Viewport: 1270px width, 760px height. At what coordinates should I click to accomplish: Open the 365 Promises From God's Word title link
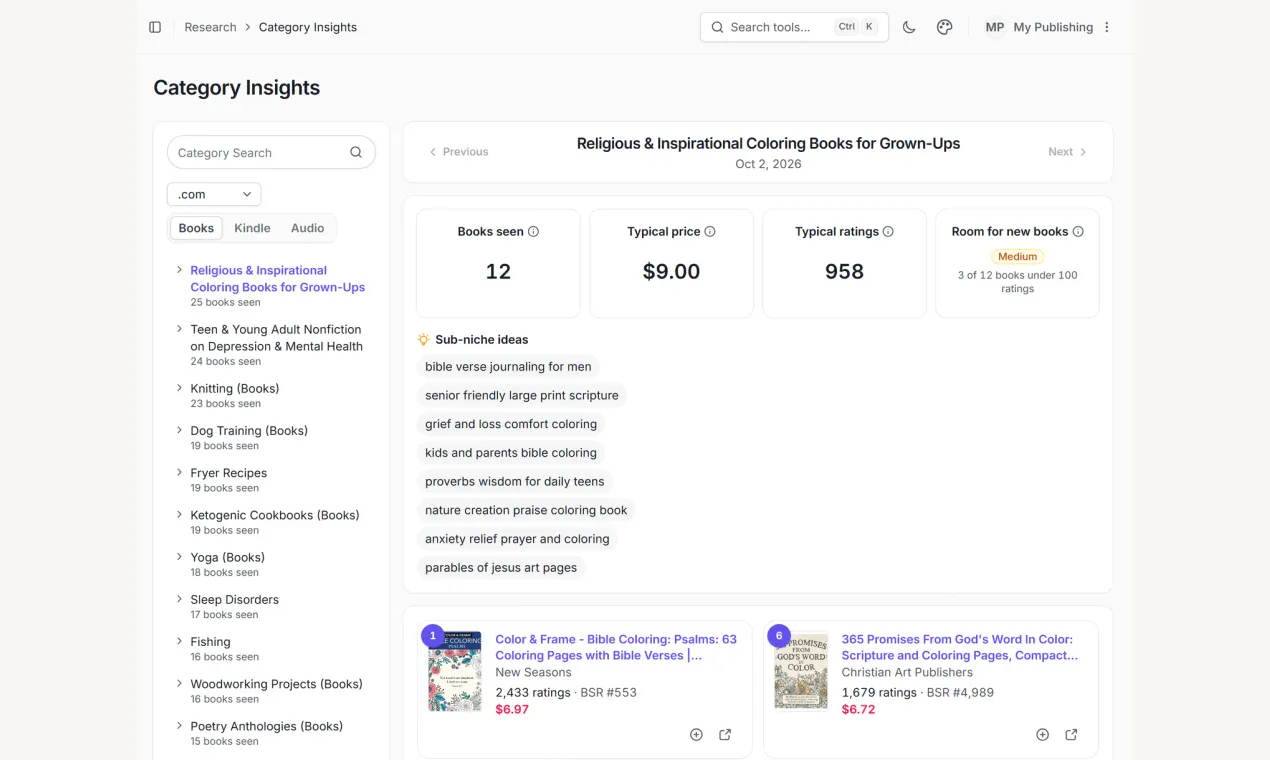click(x=960, y=647)
